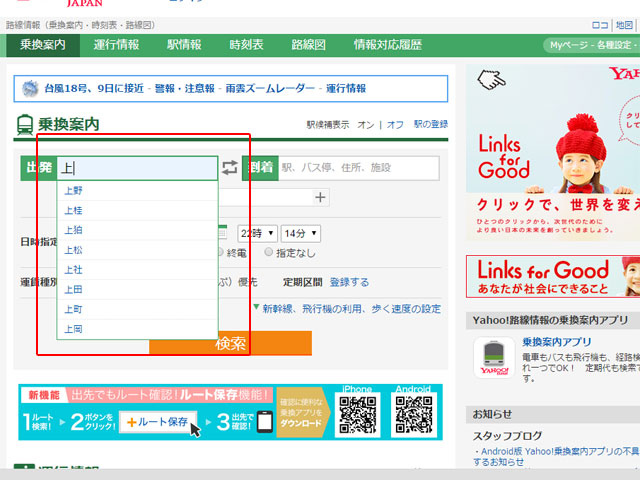Viewport: 640px width, 480px height.
Task: Click the 地図 link at top right
Action: tap(624, 25)
